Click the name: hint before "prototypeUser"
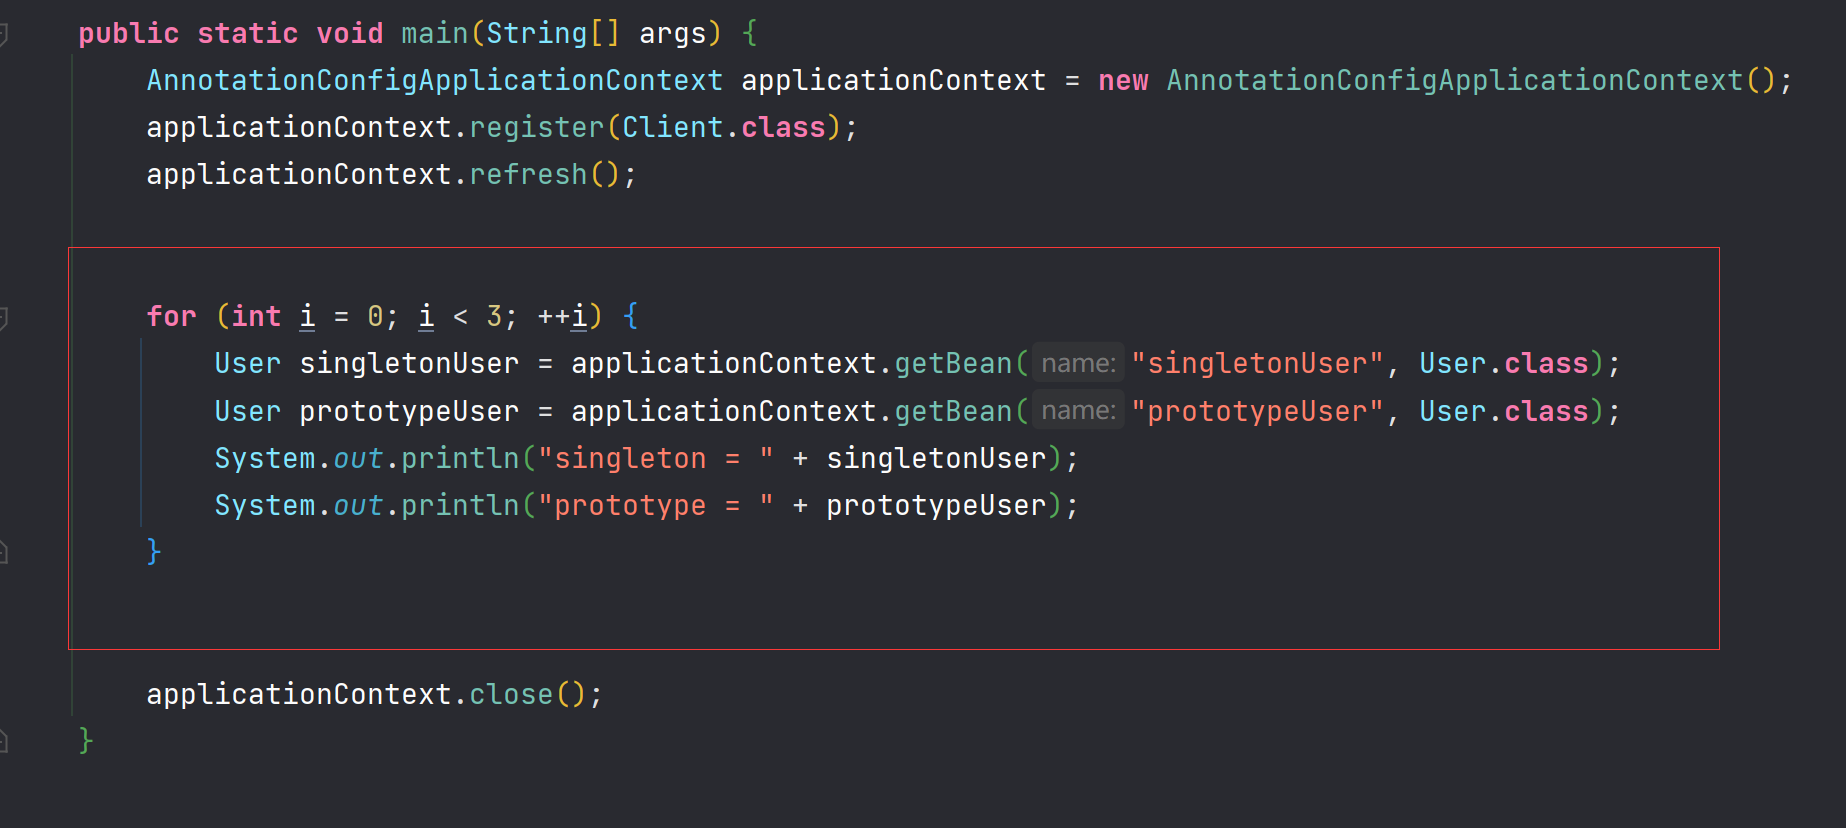Image resolution: width=1846 pixels, height=828 pixels. point(1078,411)
